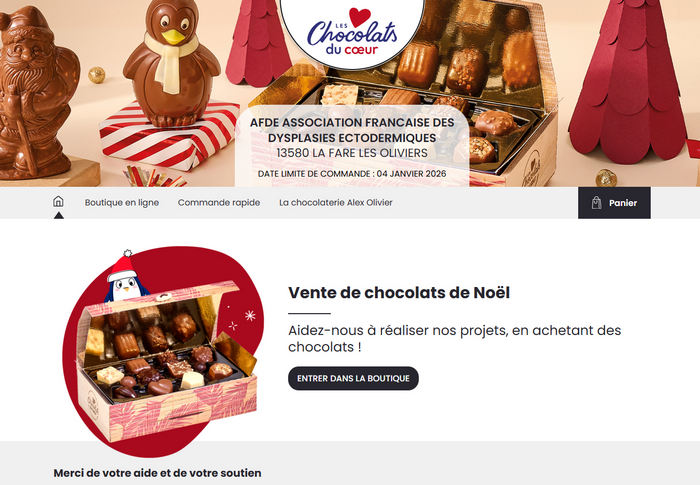This screenshot has width=700, height=485.
Task: Click the date limite de commande text
Action: (x=352, y=174)
